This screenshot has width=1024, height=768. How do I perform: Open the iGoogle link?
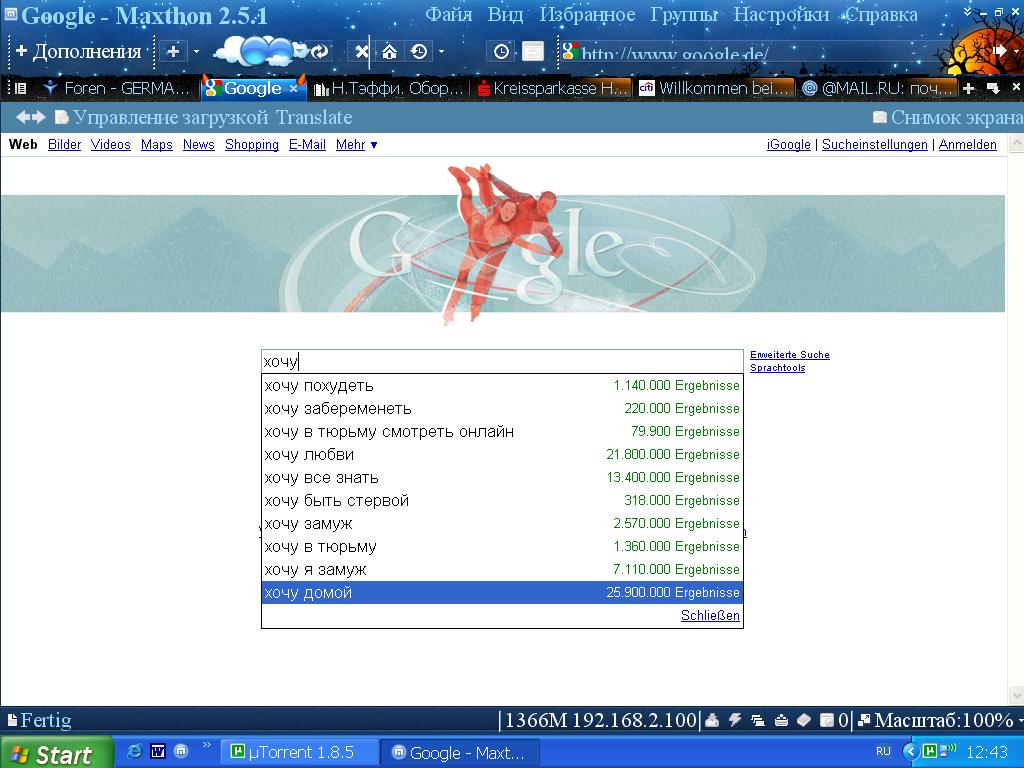pyautogui.click(x=789, y=144)
